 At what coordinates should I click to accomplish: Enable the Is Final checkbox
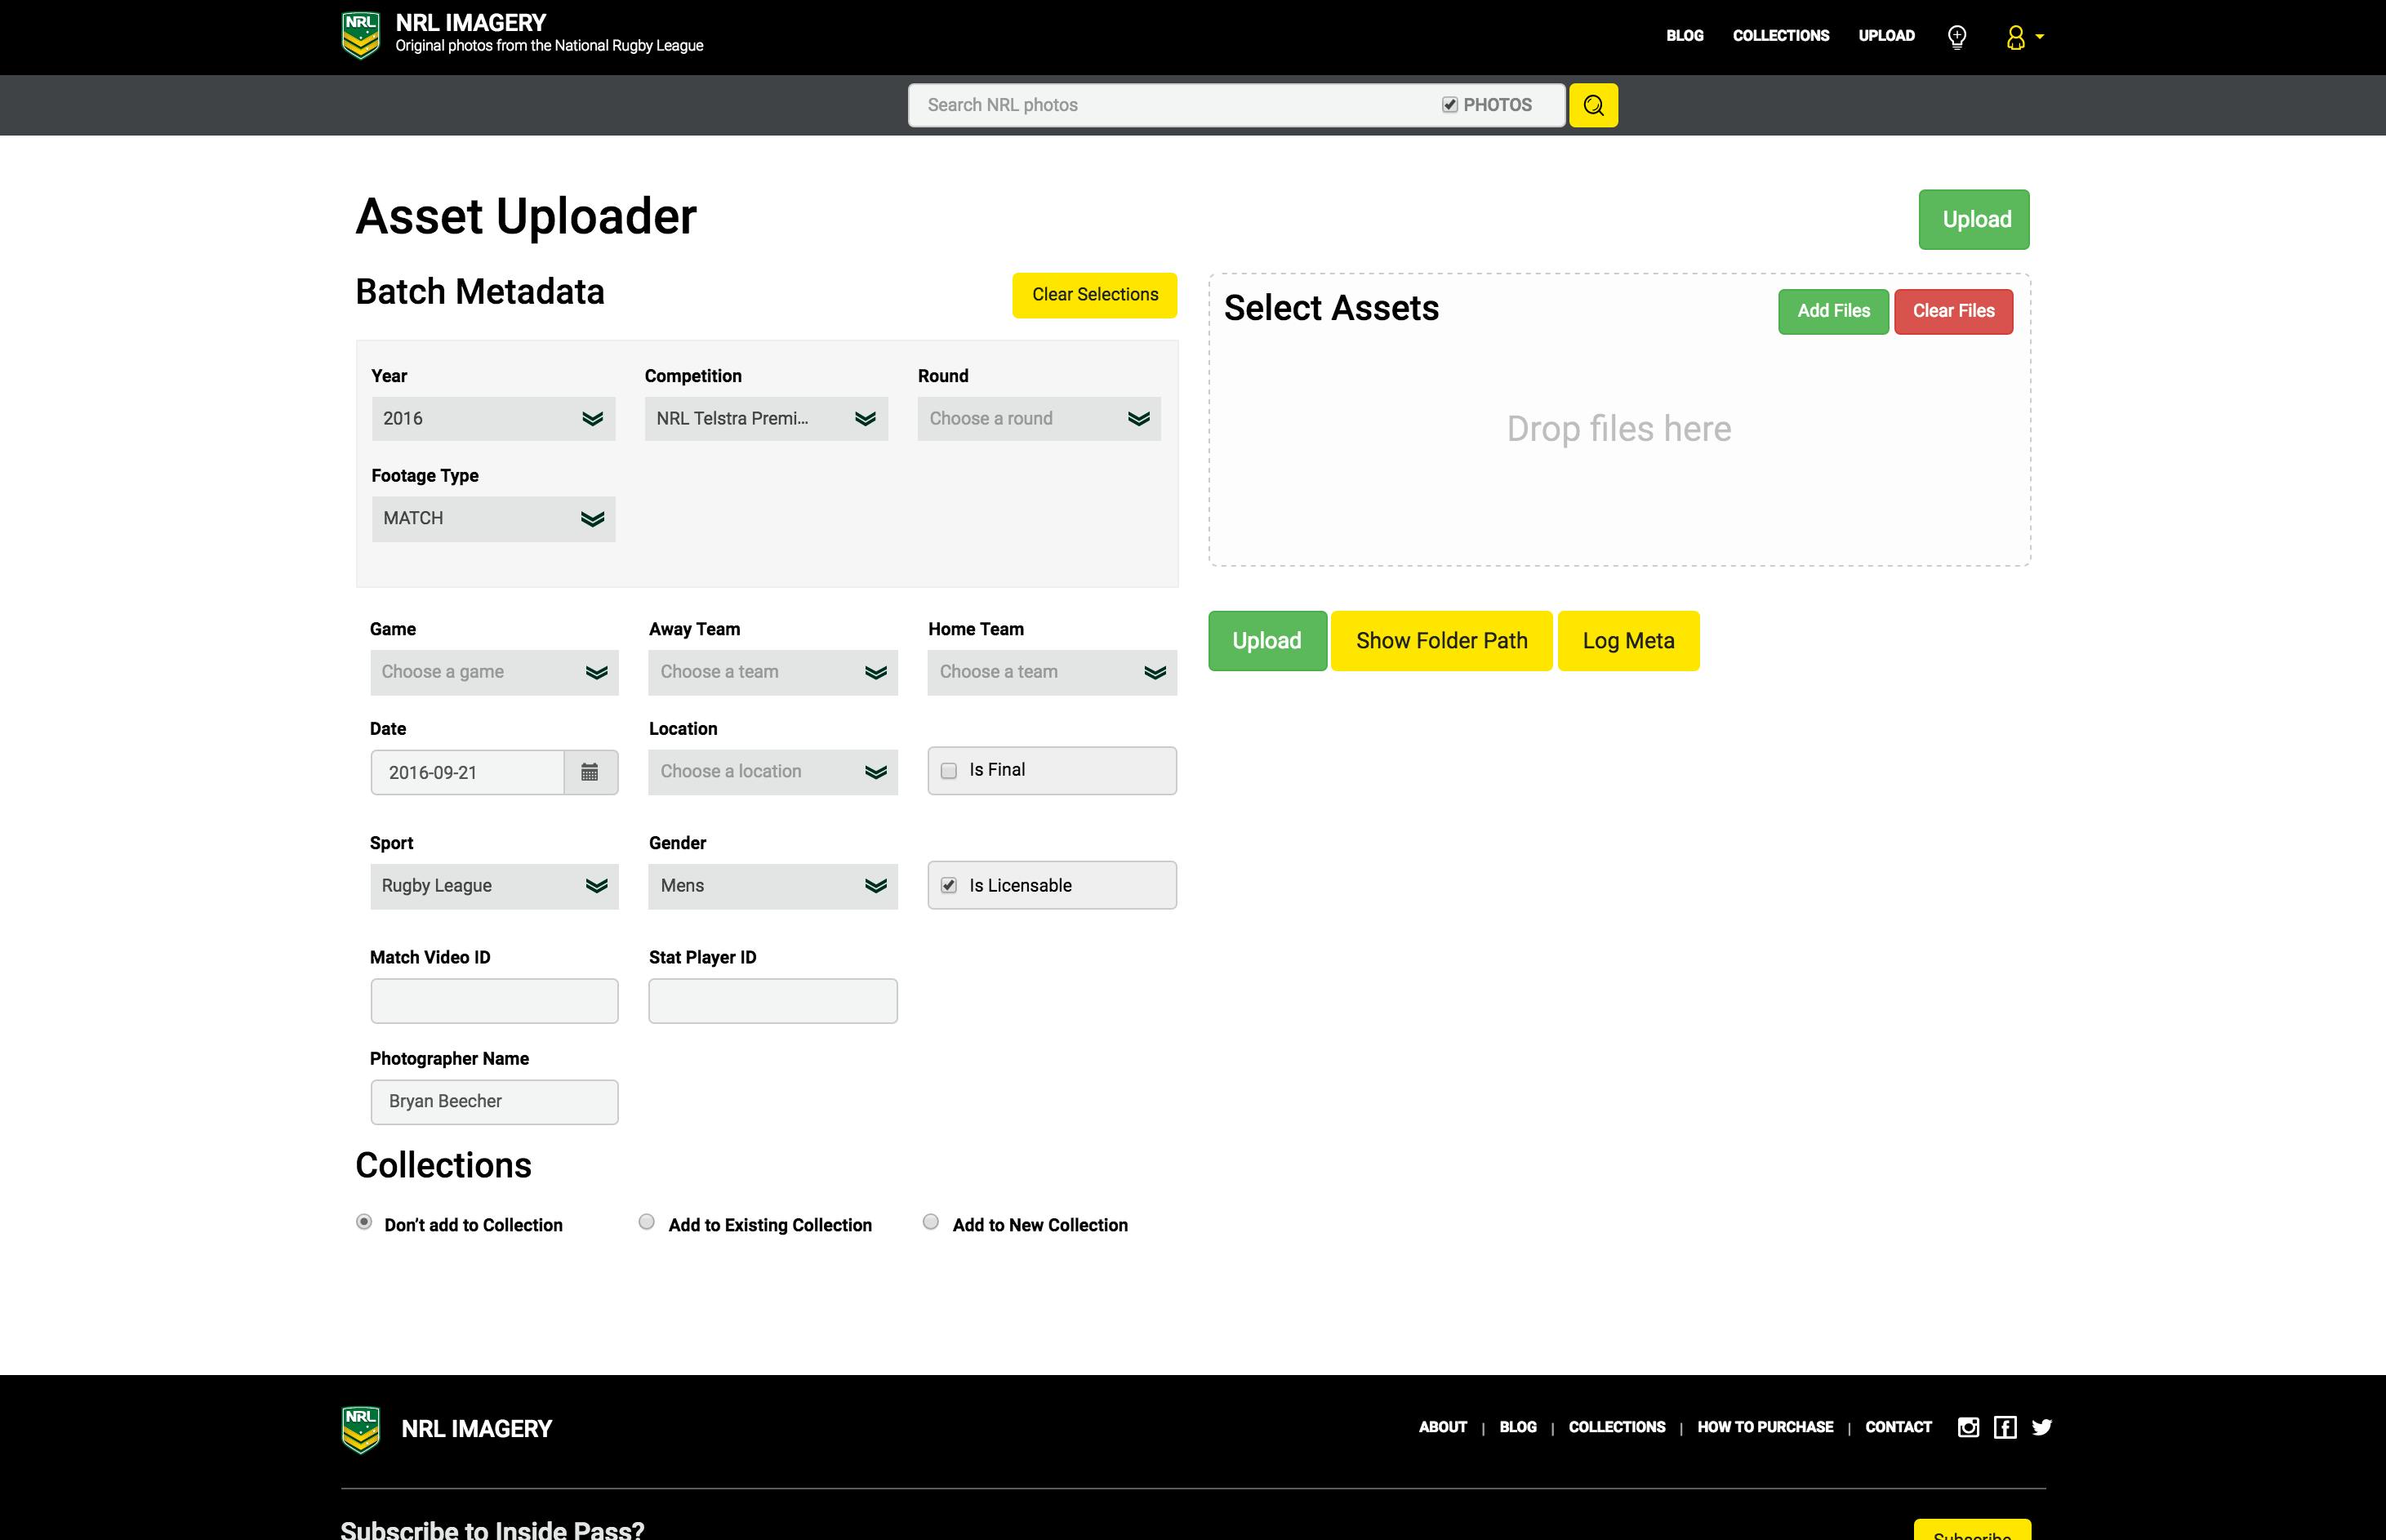(x=948, y=769)
